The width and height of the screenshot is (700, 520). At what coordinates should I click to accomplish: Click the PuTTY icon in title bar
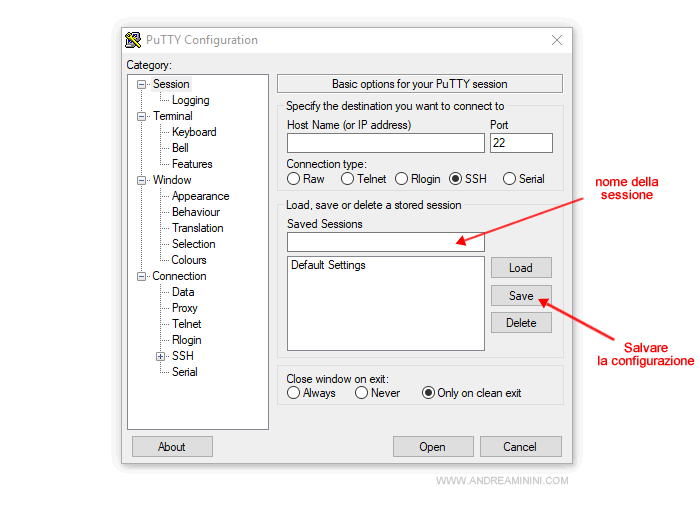(x=132, y=40)
